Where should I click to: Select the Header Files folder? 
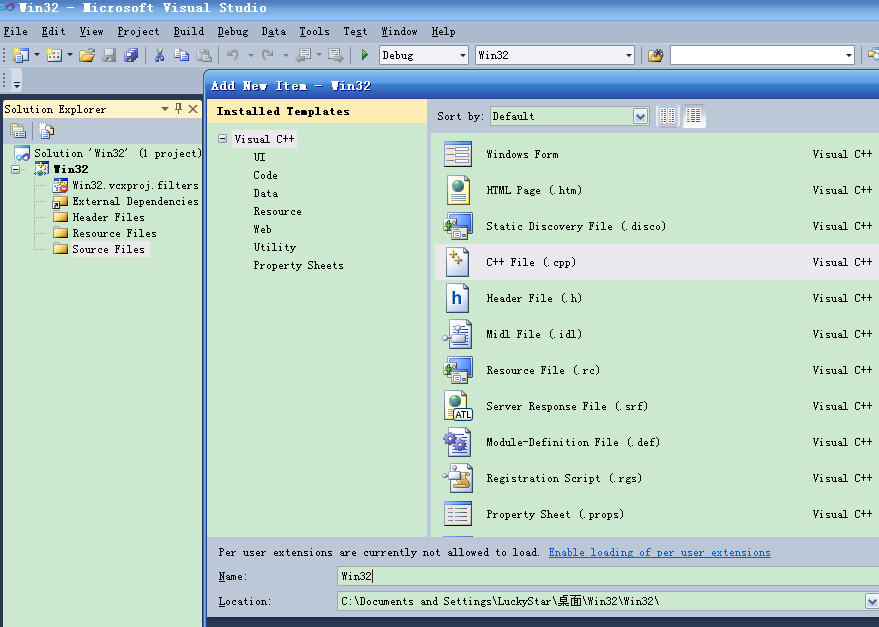pos(108,217)
